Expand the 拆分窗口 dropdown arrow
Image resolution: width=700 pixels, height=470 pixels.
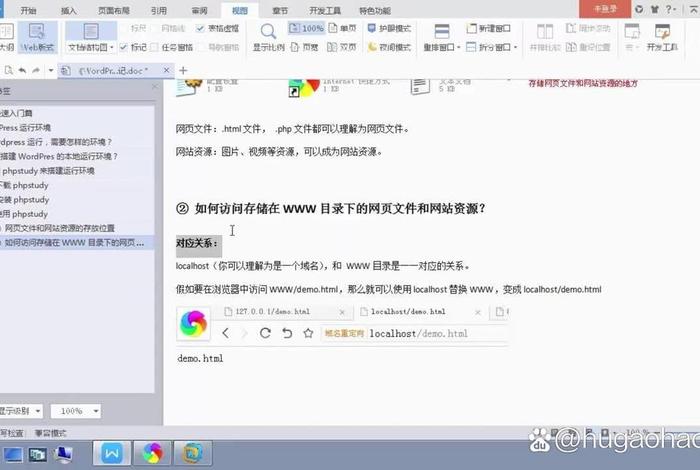(x=516, y=47)
